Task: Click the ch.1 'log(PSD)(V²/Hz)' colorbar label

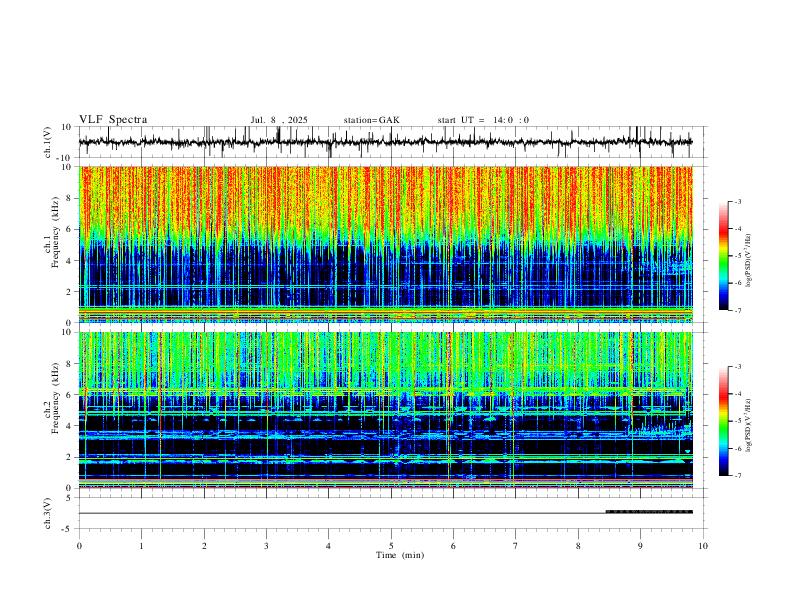Action: pos(748,261)
